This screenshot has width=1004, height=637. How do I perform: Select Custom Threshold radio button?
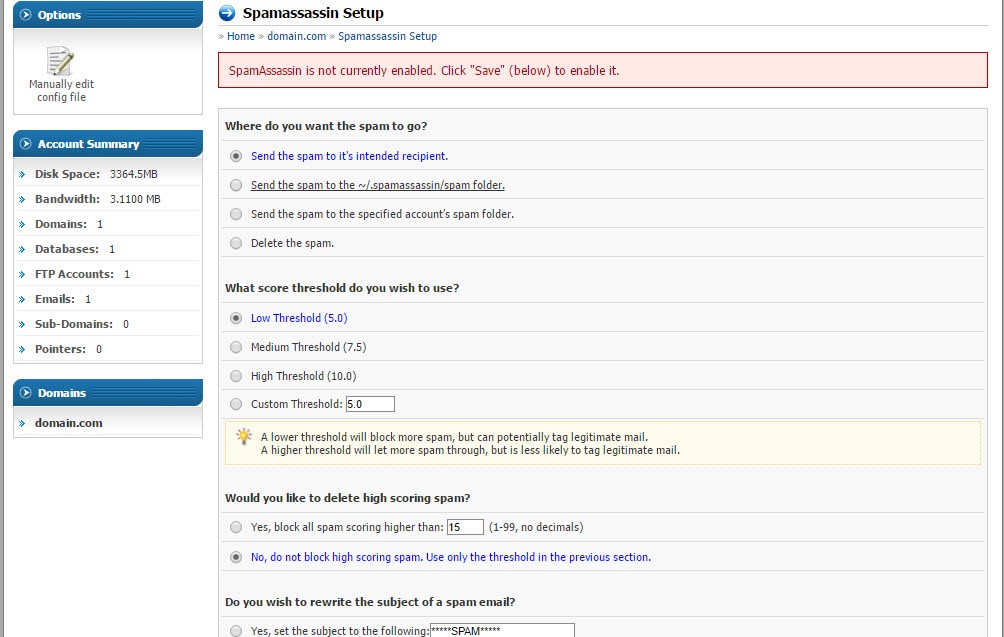click(x=236, y=404)
